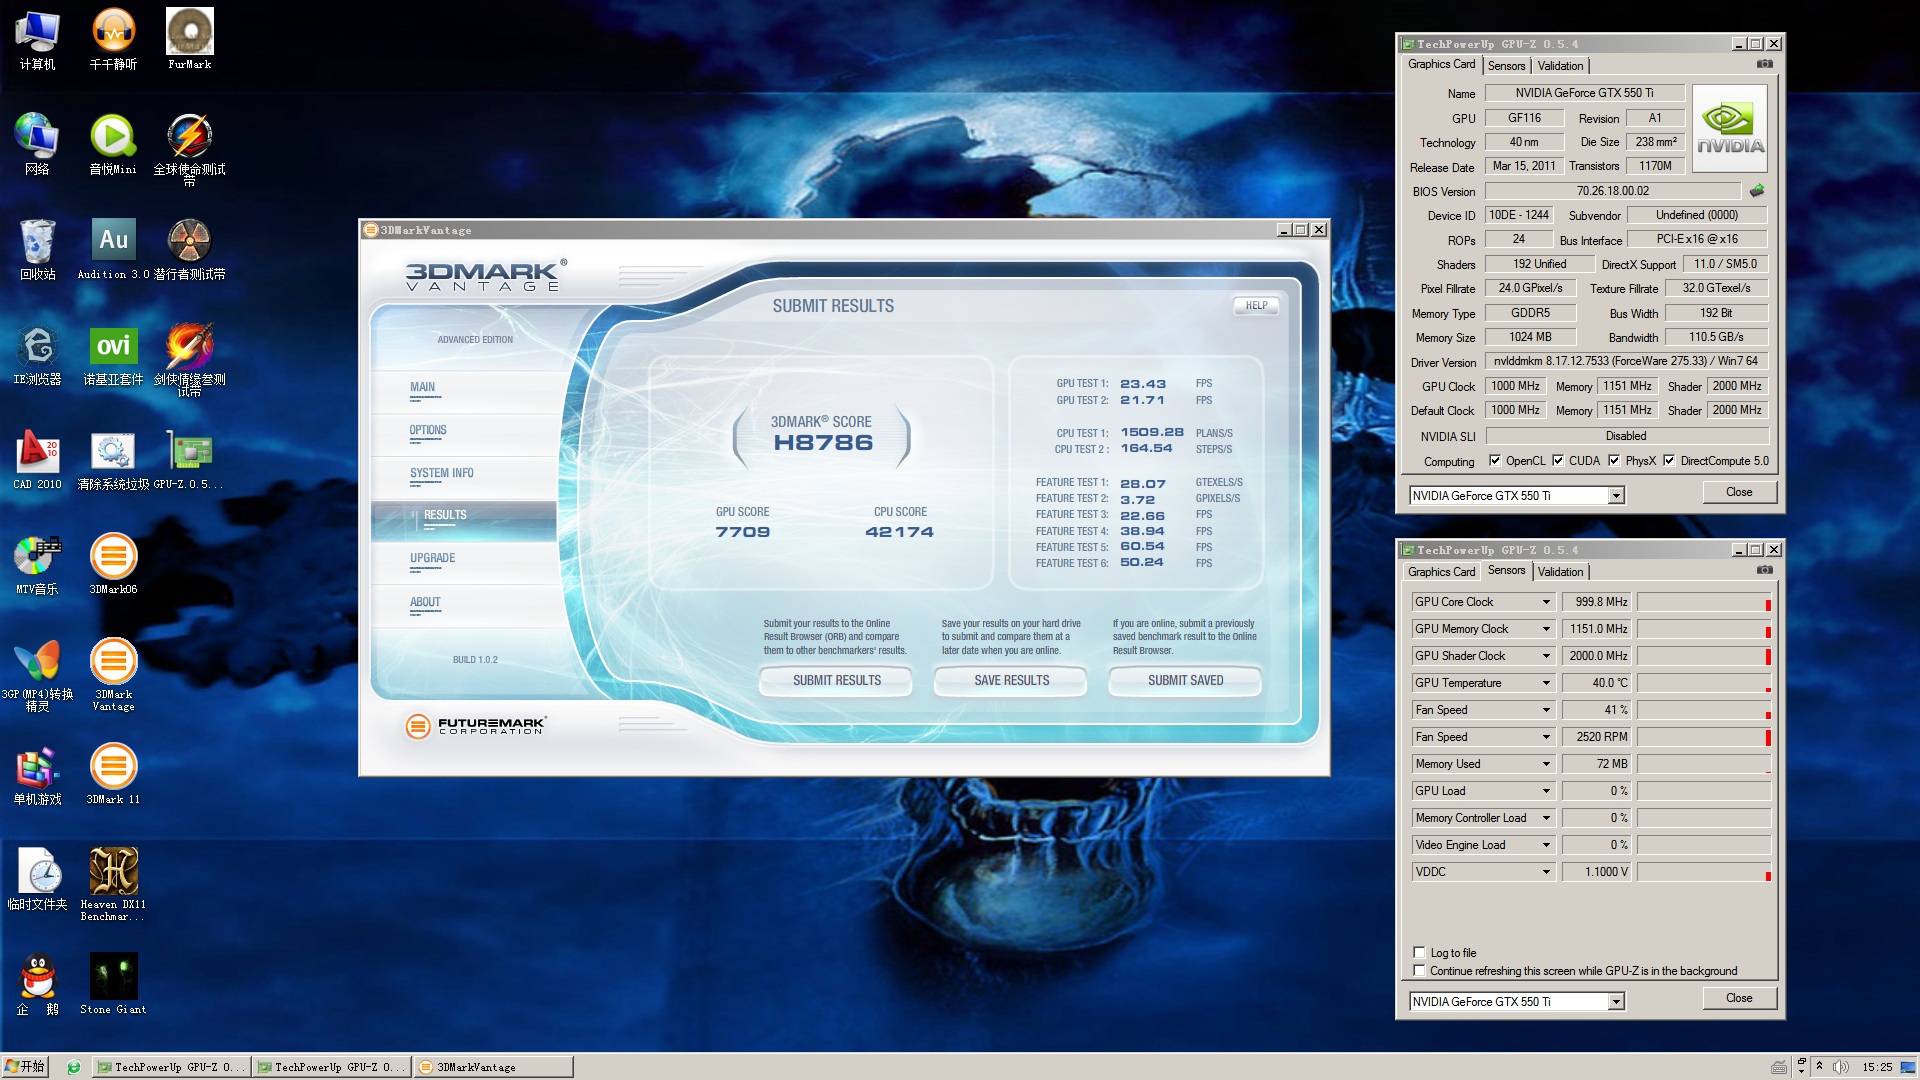The height and width of the screenshot is (1080, 1920).
Task: Open SYSTEM INFO section in 3DMark Vantage
Action: point(441,473)
